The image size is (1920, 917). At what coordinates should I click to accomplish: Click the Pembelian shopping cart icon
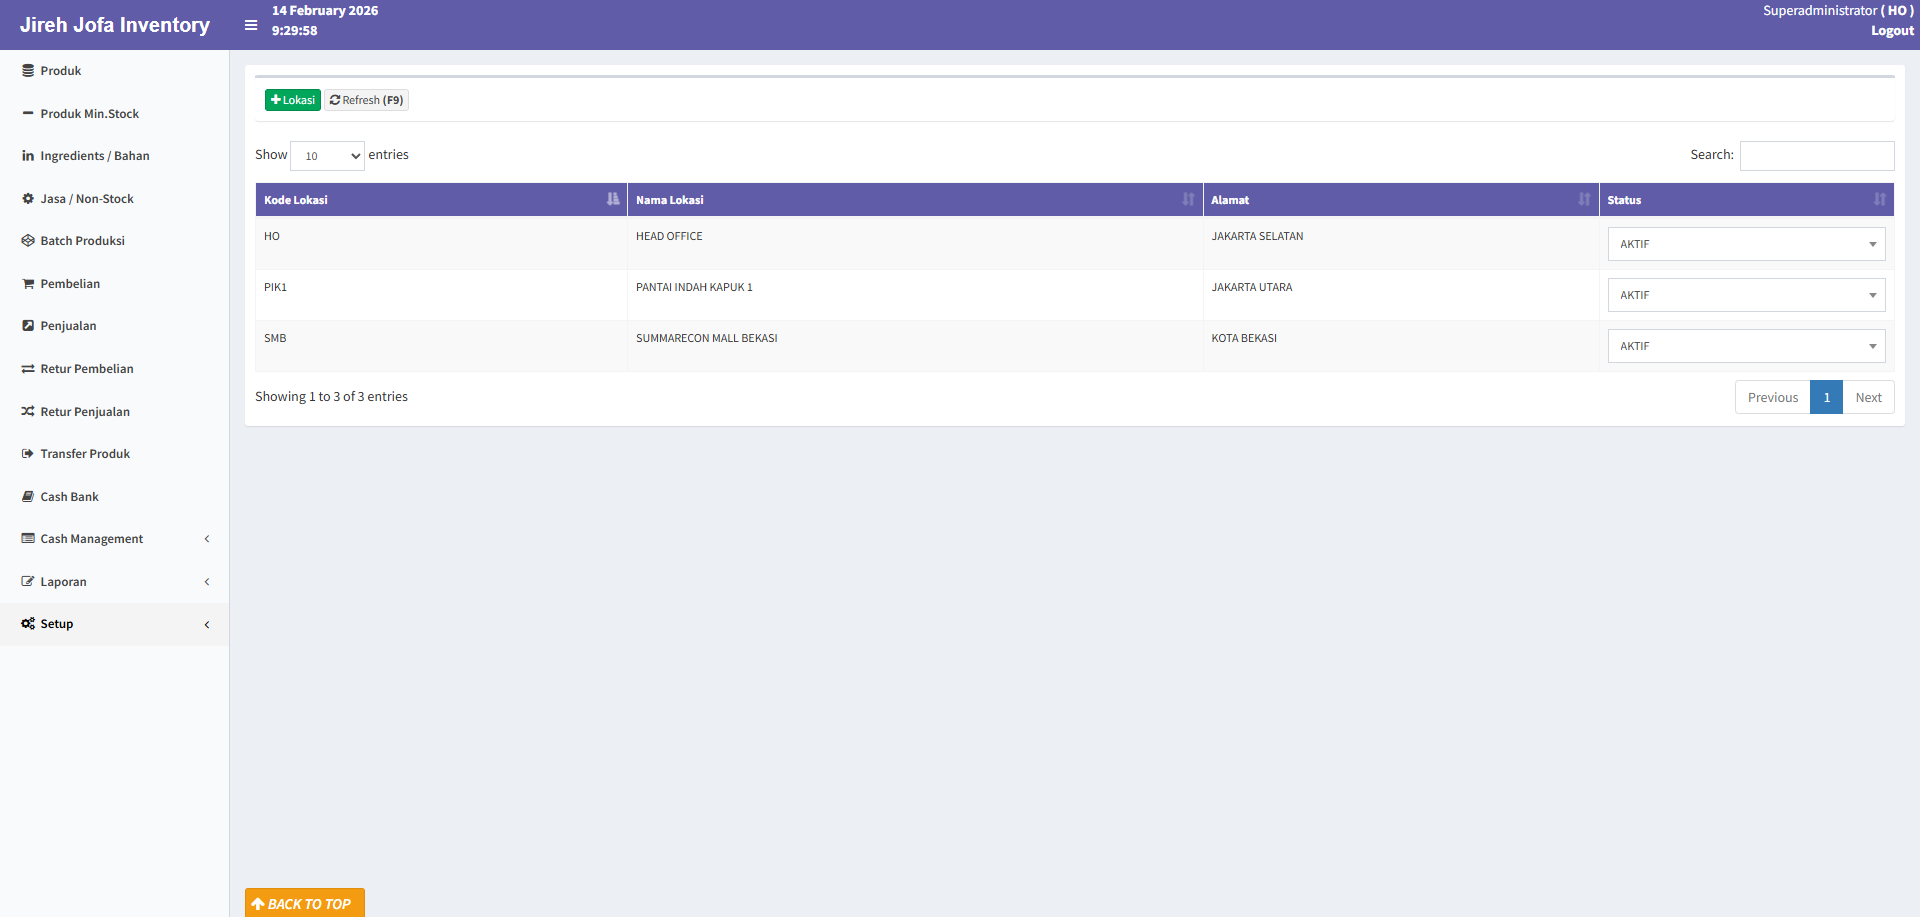pyautogui.click(x=28, y=284)
